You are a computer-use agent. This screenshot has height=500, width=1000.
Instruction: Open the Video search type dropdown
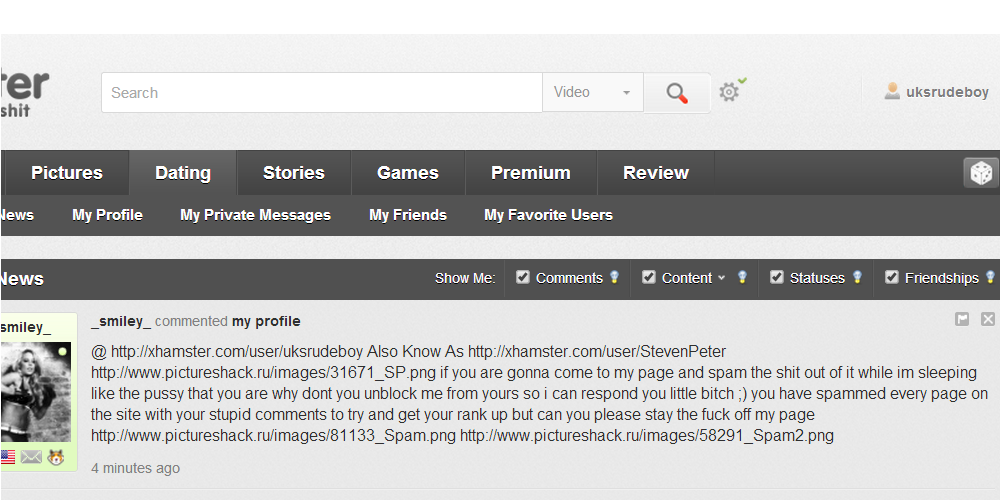[592, 92]
